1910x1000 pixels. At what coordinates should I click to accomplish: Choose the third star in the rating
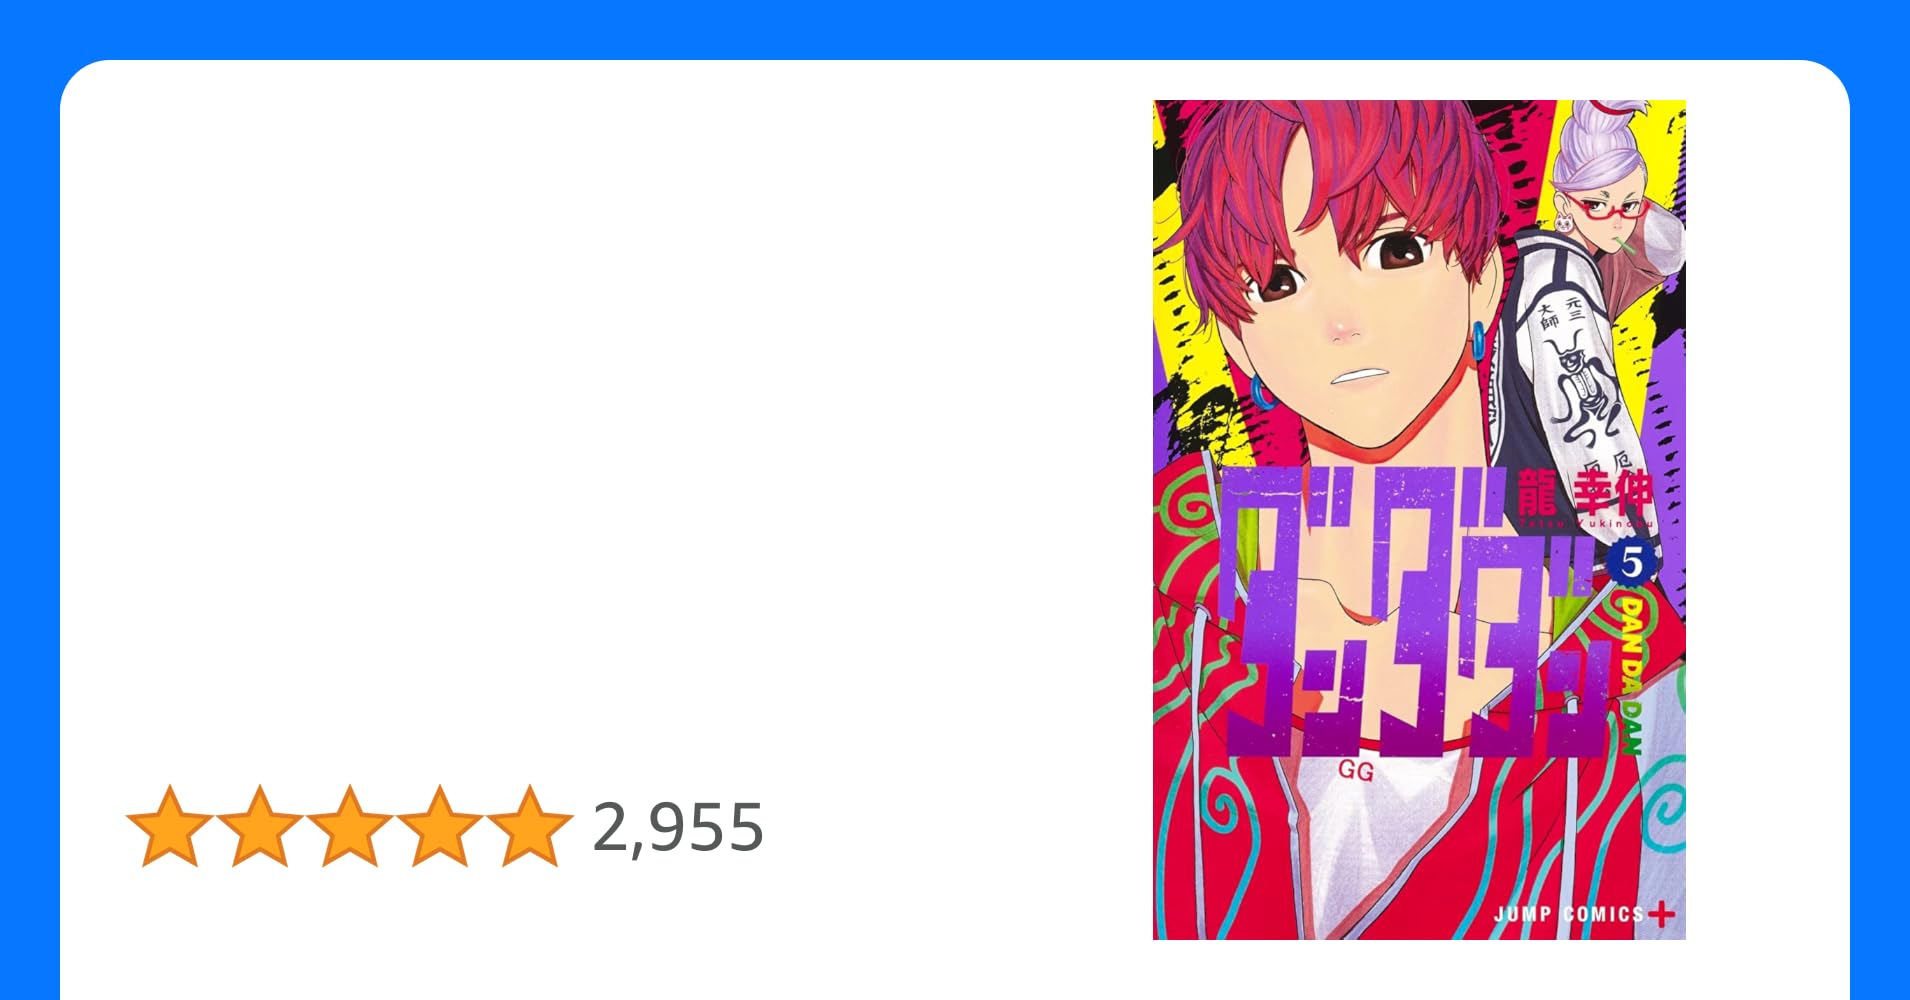pos(350,826)
